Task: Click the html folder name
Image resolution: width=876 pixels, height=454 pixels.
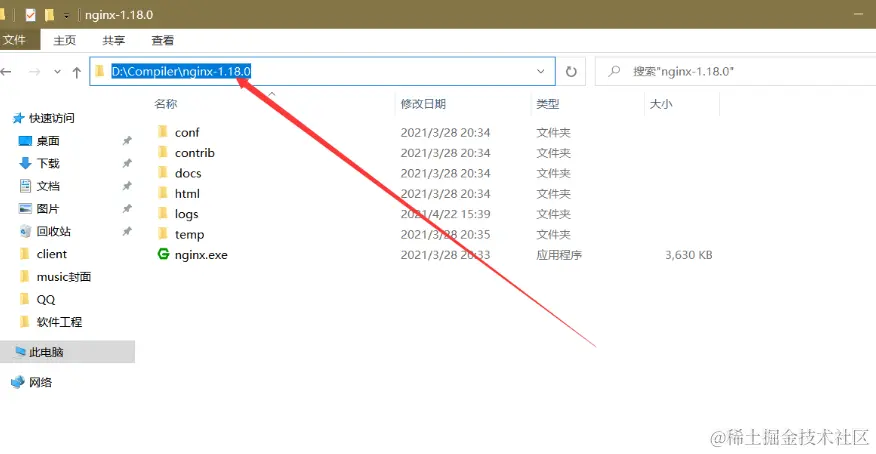Action: (187, 194)
